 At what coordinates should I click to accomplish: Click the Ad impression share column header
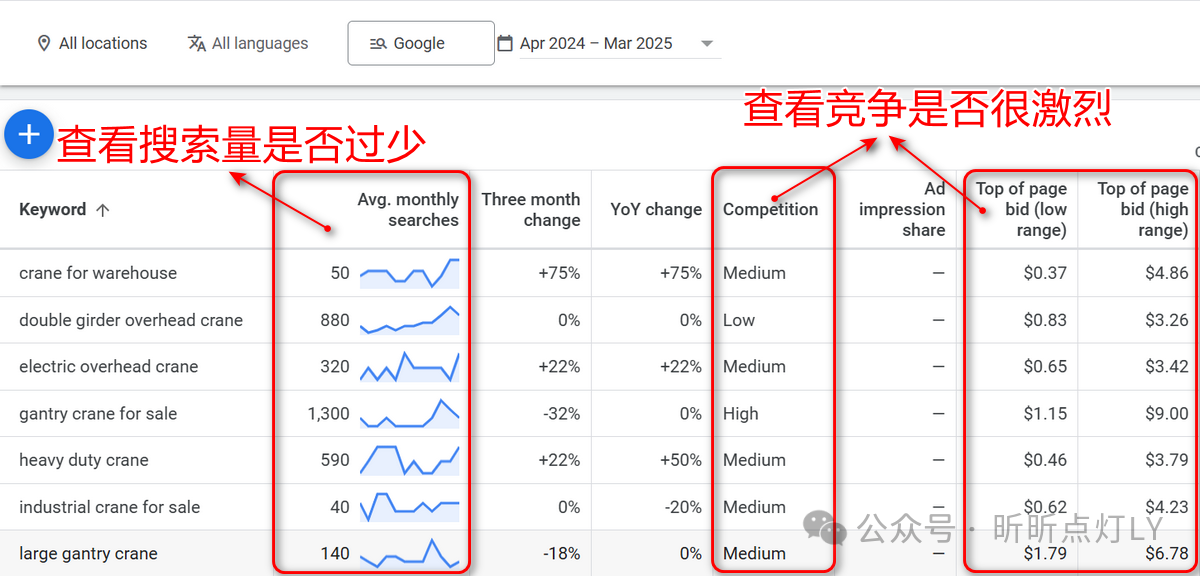902,209
